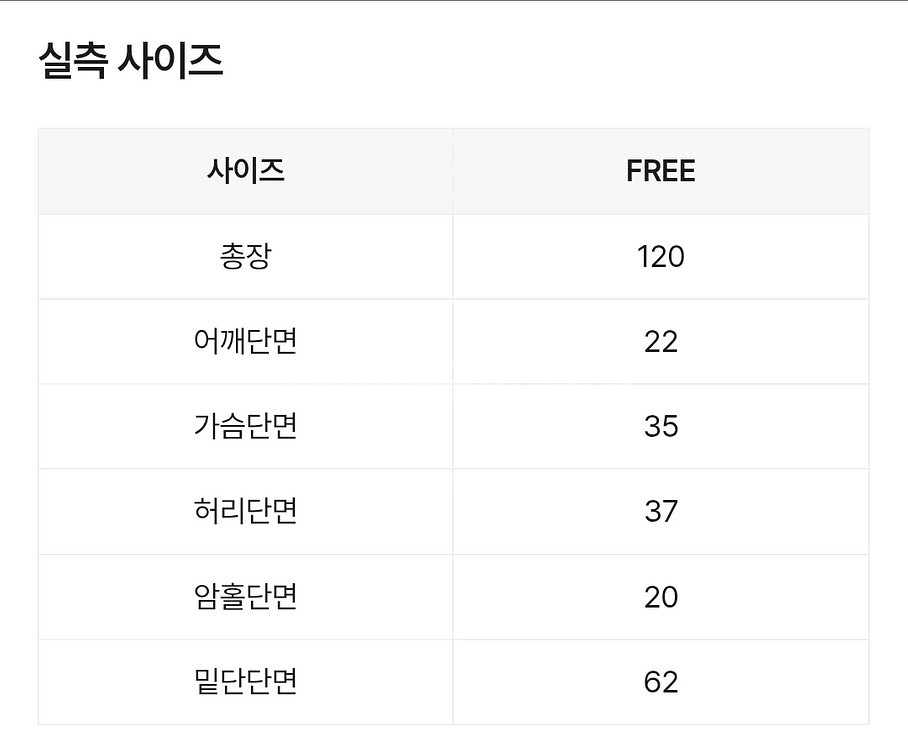
Task: Click the bottom border below the 밑단단면 row
Action: pyautogui.click(x=453, y=724)
